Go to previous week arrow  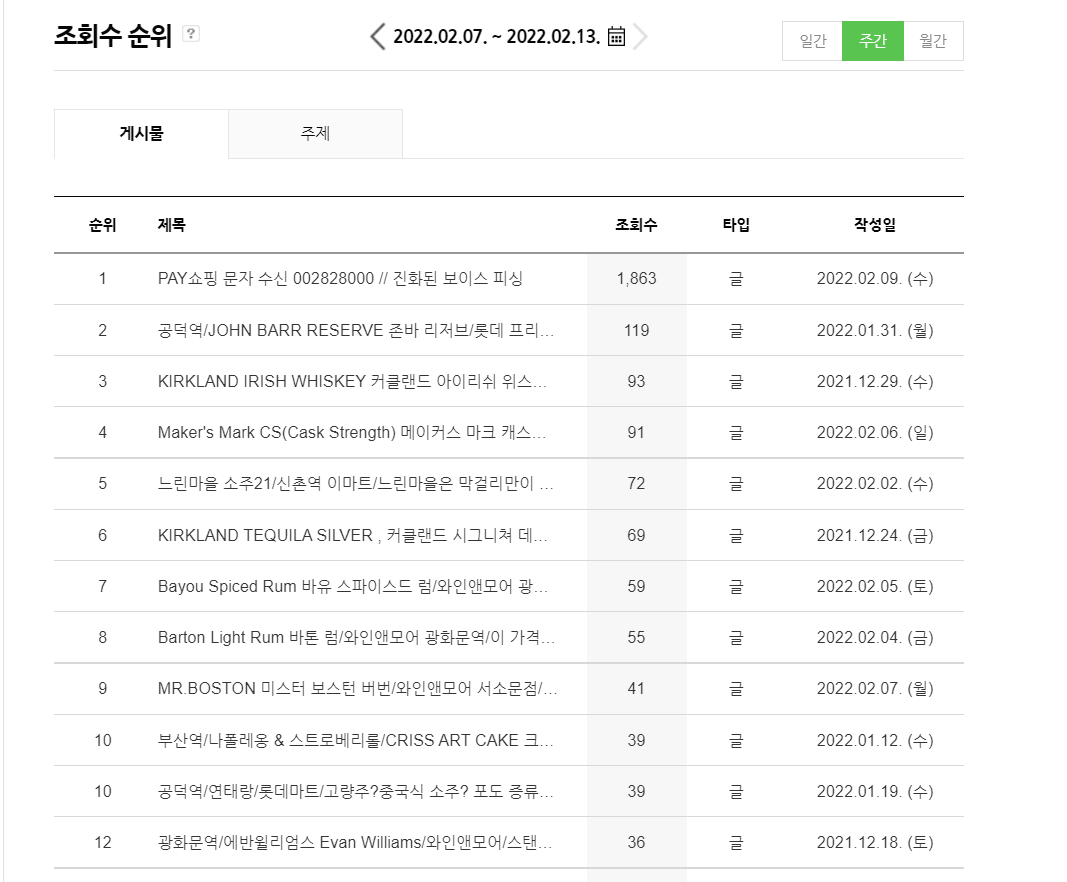[378, 36]
